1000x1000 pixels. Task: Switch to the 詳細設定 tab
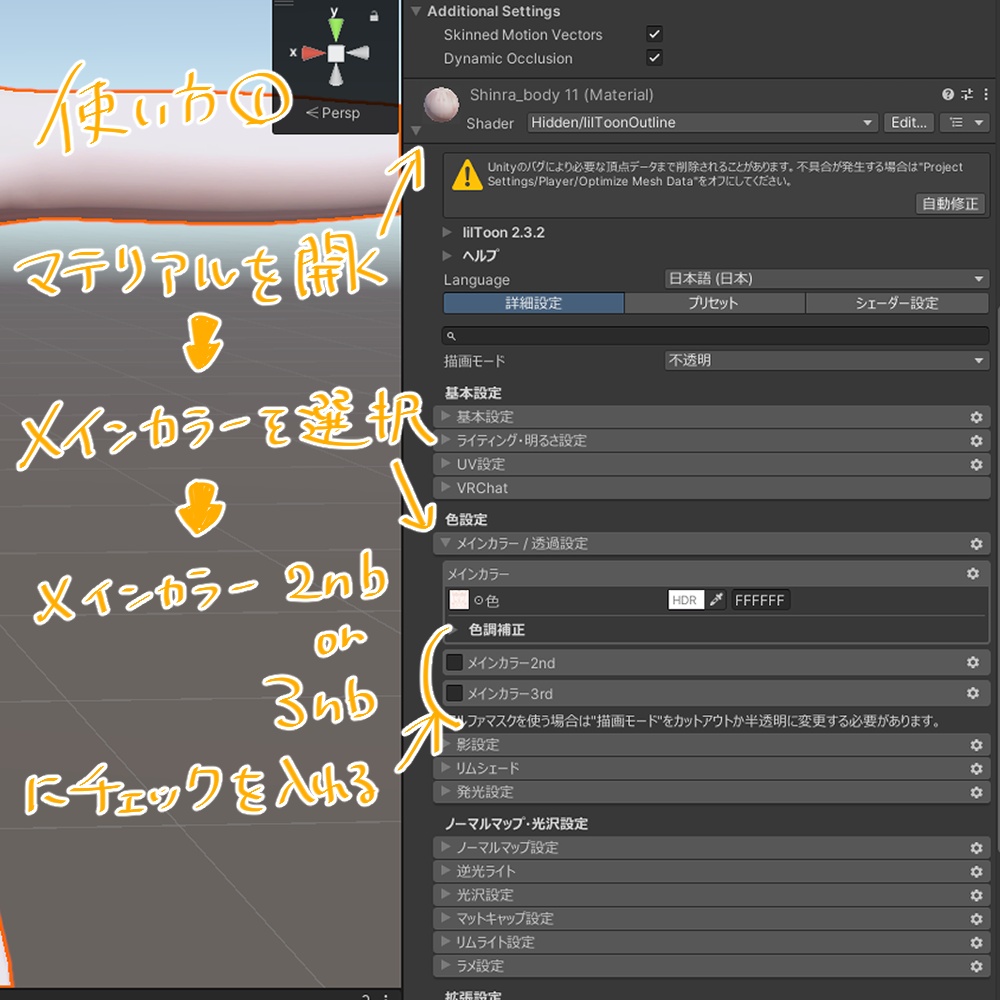tap(533, 303)
